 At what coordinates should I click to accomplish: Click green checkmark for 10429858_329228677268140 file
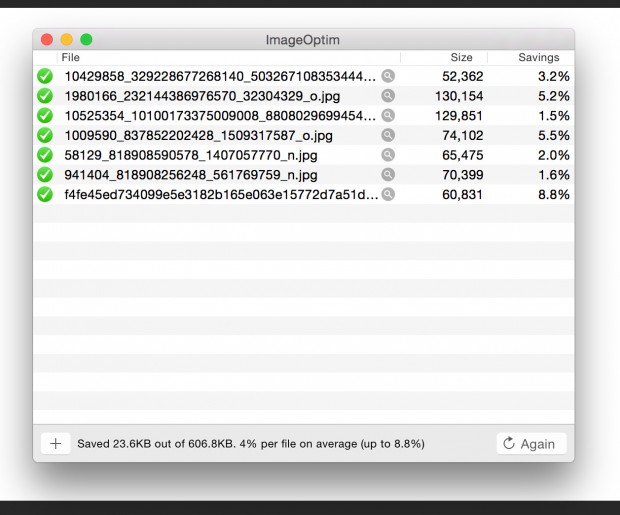45,76
